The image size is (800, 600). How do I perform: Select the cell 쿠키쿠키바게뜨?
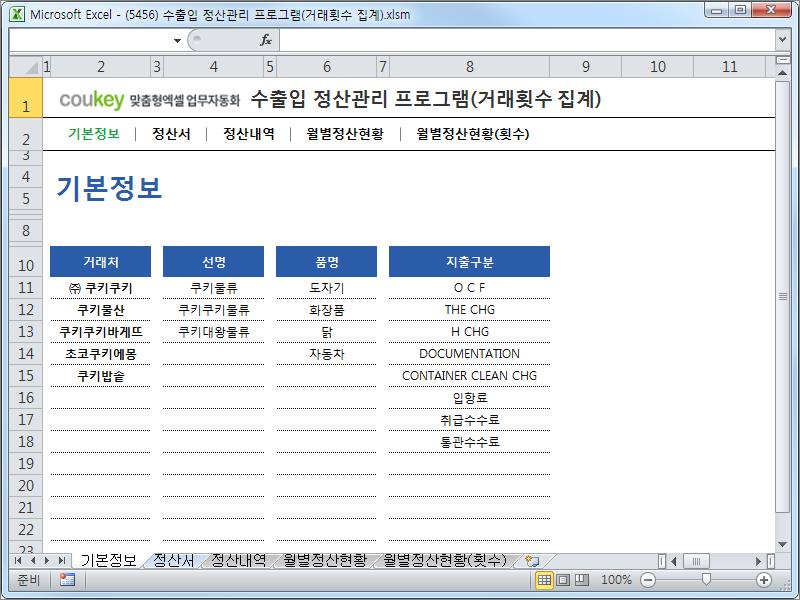[101, 332]
